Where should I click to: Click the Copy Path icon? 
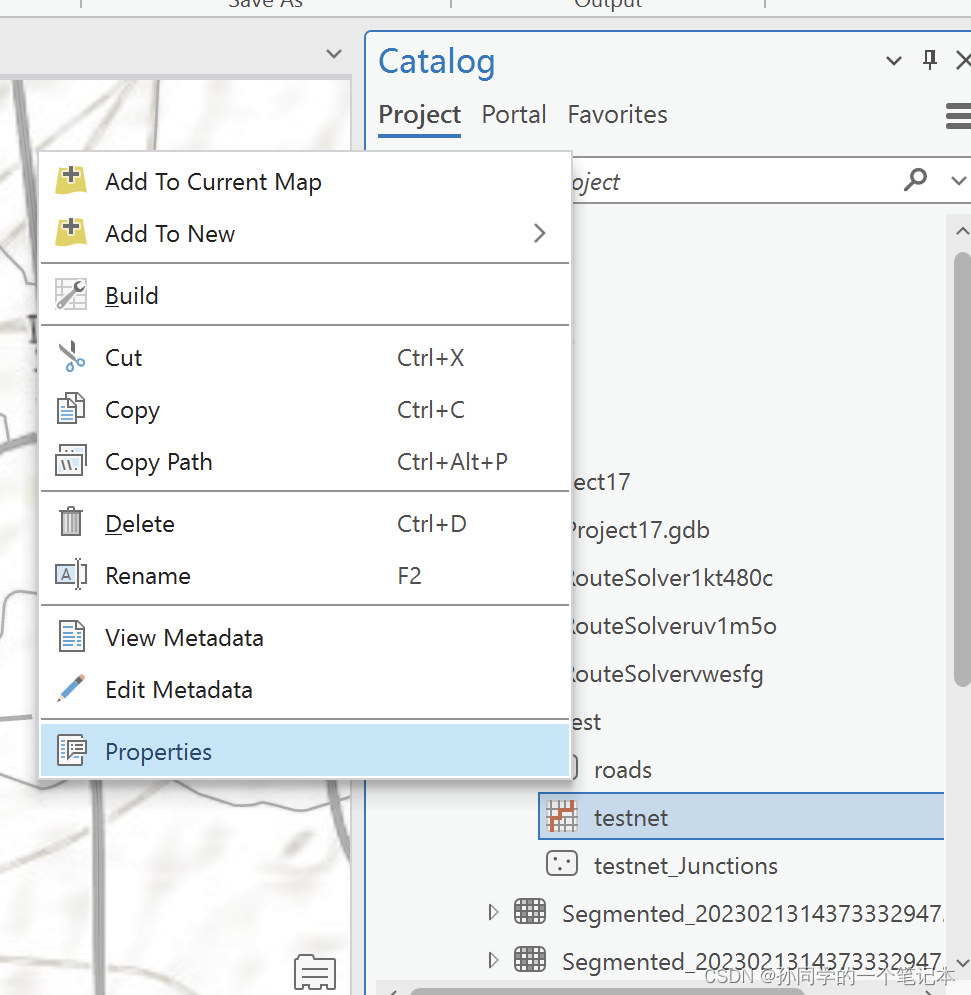tap(70, 461)
